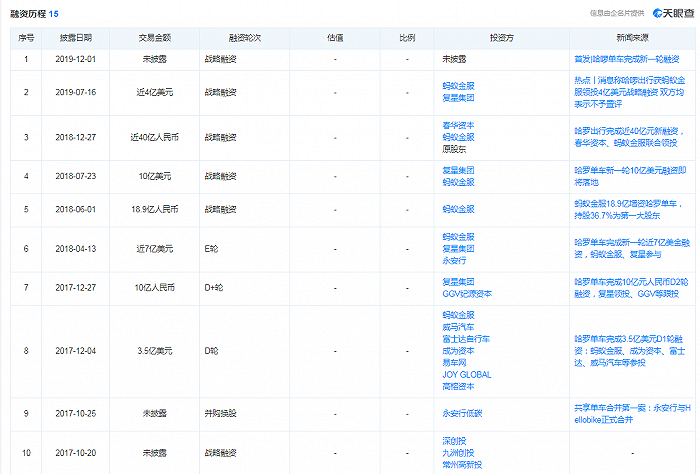This screenshot has height=474, width=700.
Task: Select the amount cell 18.9亿人民币
Action: click(154, 209)
